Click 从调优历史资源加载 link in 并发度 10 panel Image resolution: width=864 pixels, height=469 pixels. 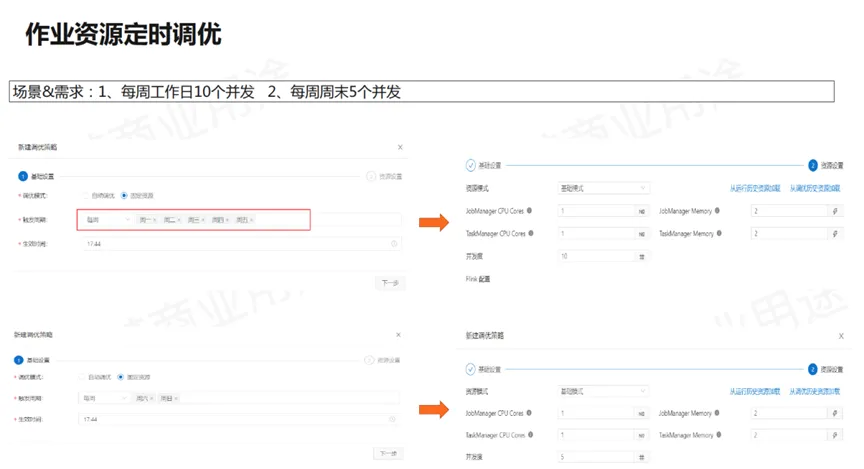pos(815,188)
